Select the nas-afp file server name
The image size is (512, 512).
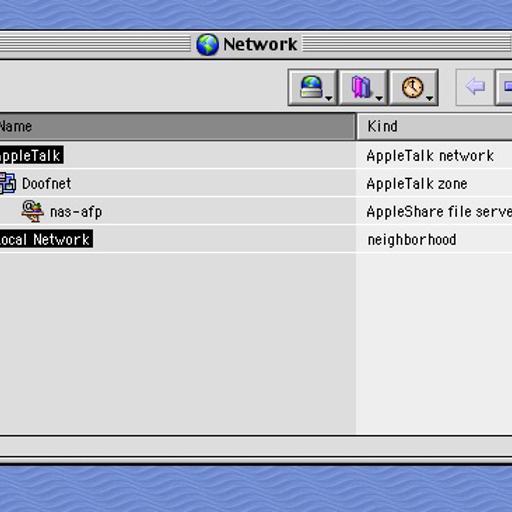[76, 212]
